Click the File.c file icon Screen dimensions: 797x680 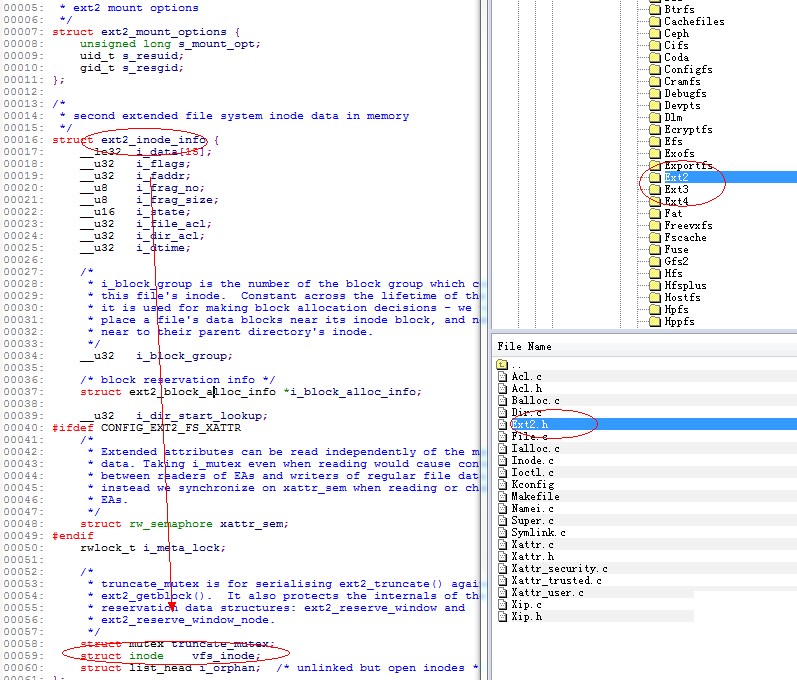click(x=503, y=437)
